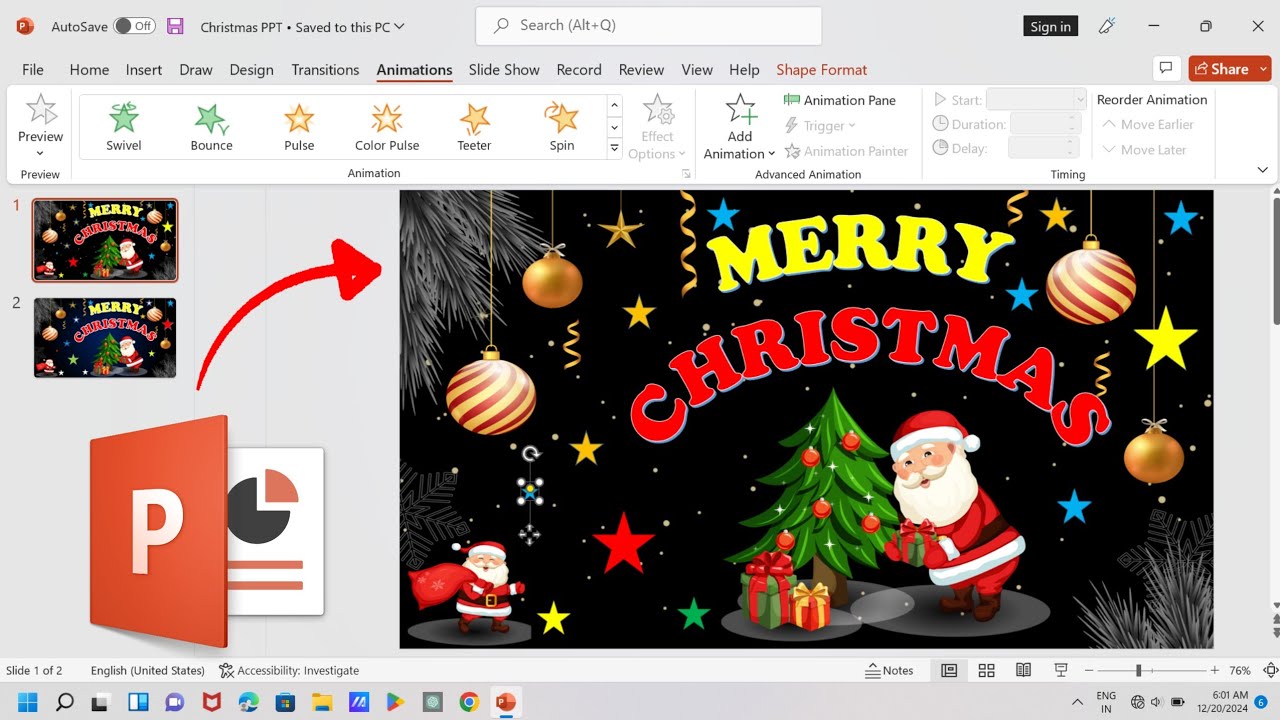1280x720 pixels.
Task: Apply the Color Pulse animation effect
Action: 387,126
